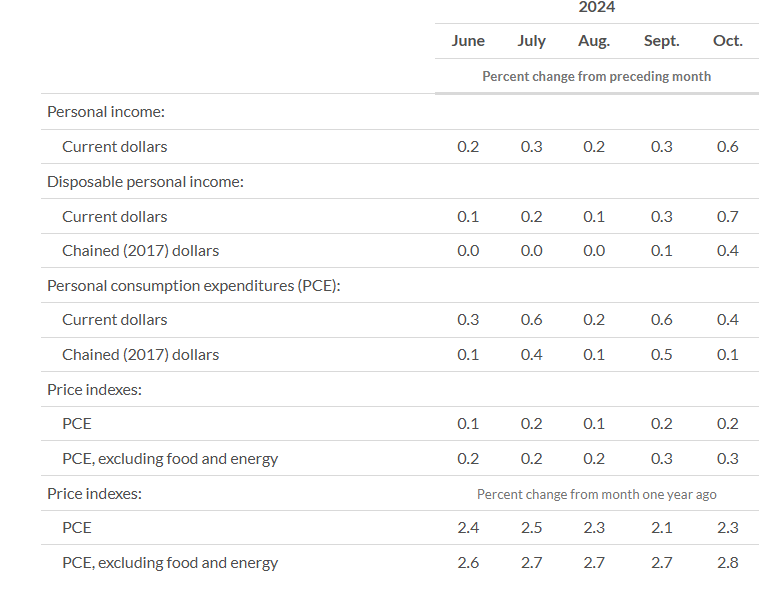
Task: Click Disposable income chained dollars label
Action: tap(140, 251)
